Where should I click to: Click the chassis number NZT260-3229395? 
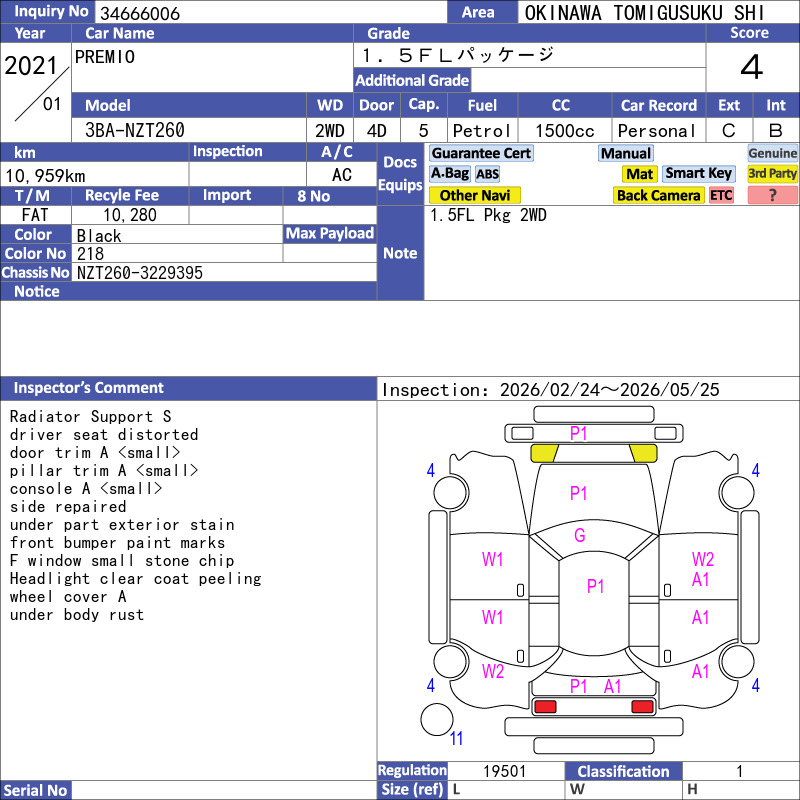tap(140, 273)
